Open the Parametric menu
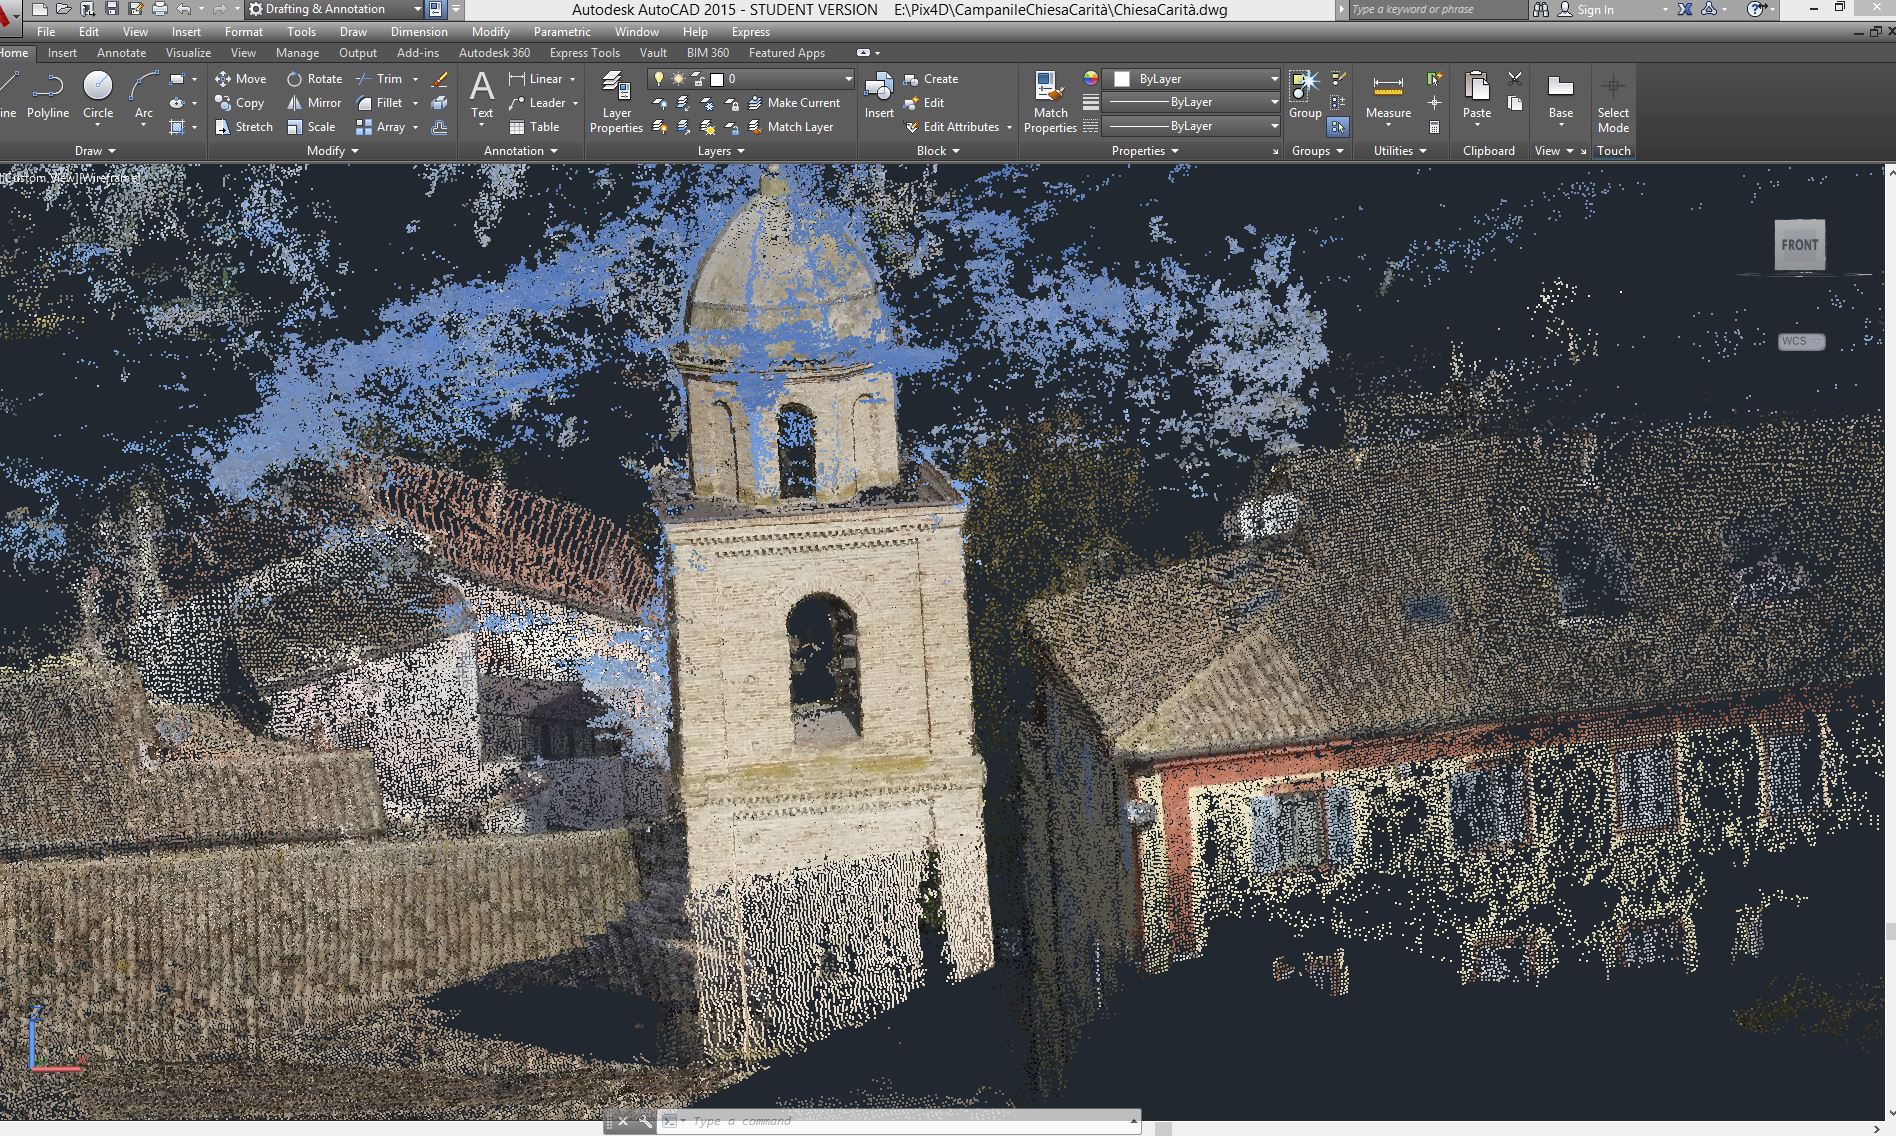 tap(561, 32)
